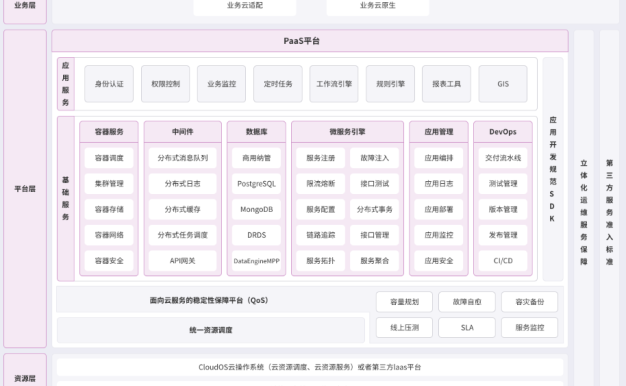Click the 应用管理 column header

[x=439, y=132]
